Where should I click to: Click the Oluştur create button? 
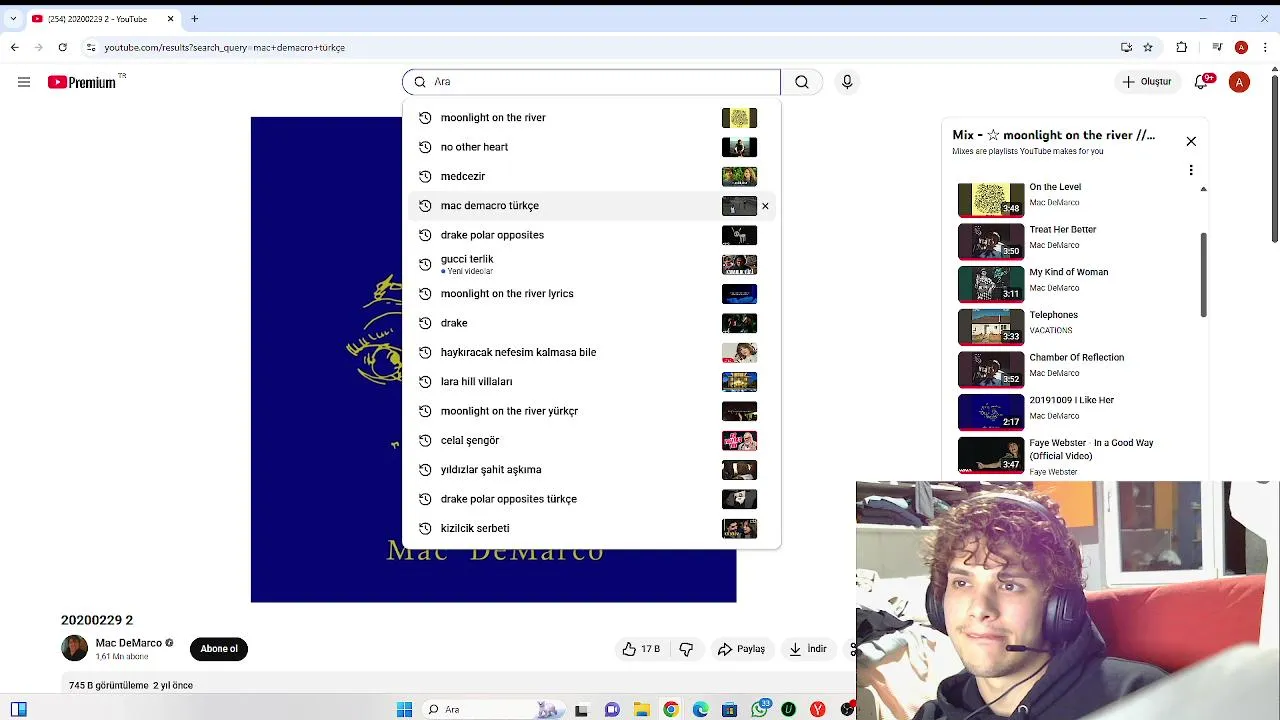point(1147,82)
